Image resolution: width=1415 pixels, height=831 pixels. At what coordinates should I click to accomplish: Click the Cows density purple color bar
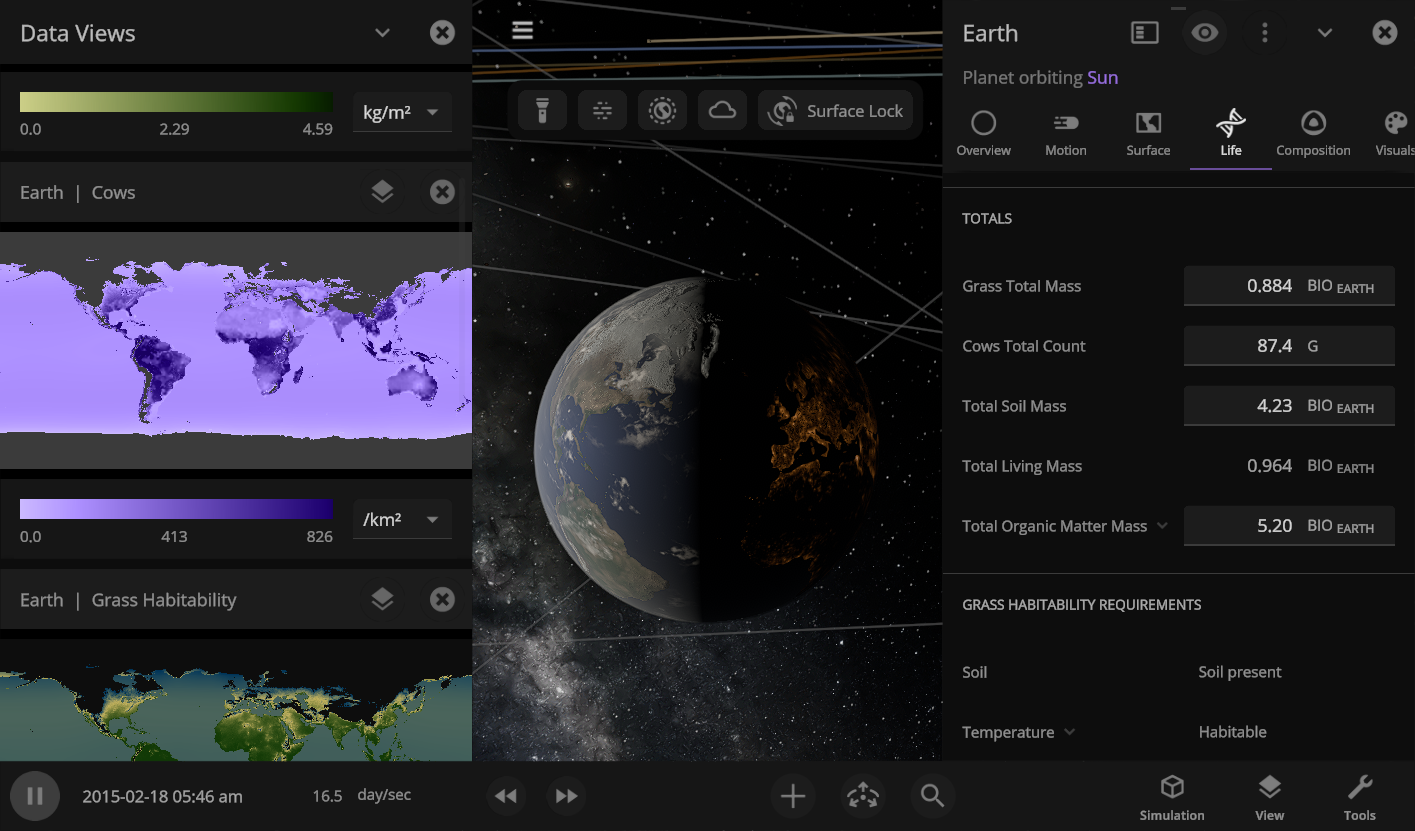pos(176,509)
